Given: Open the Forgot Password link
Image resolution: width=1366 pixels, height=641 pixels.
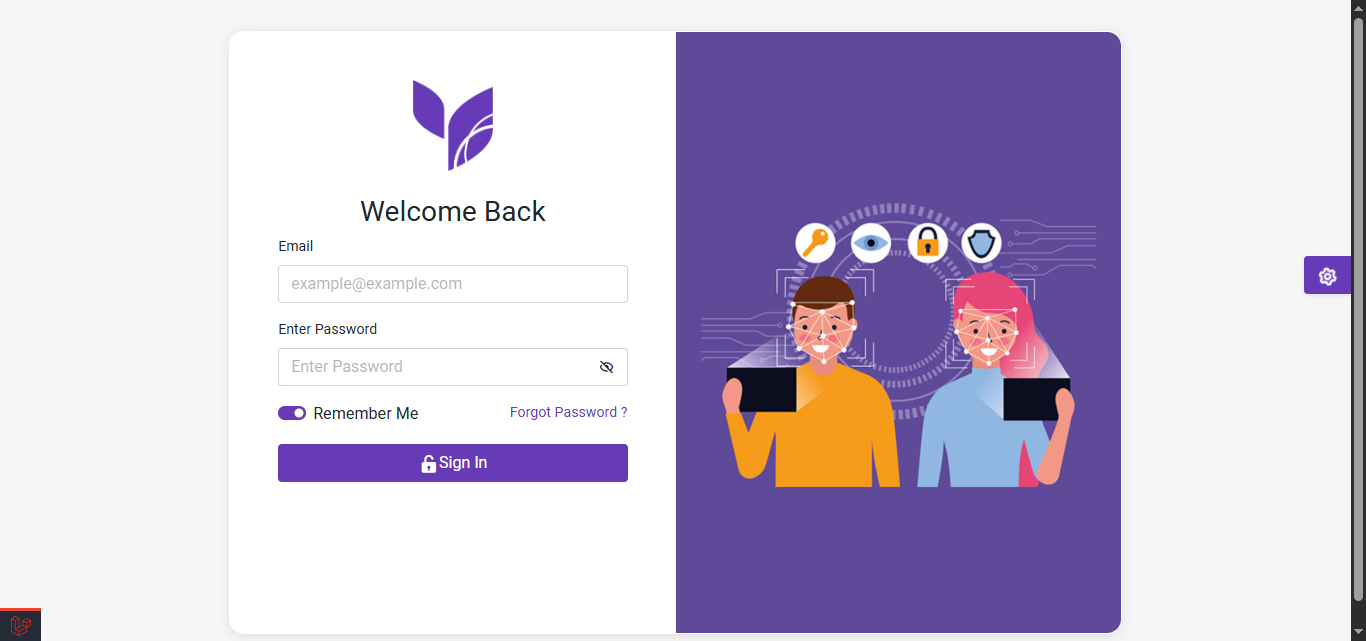Looking at the screenshot, I should 569,412.
